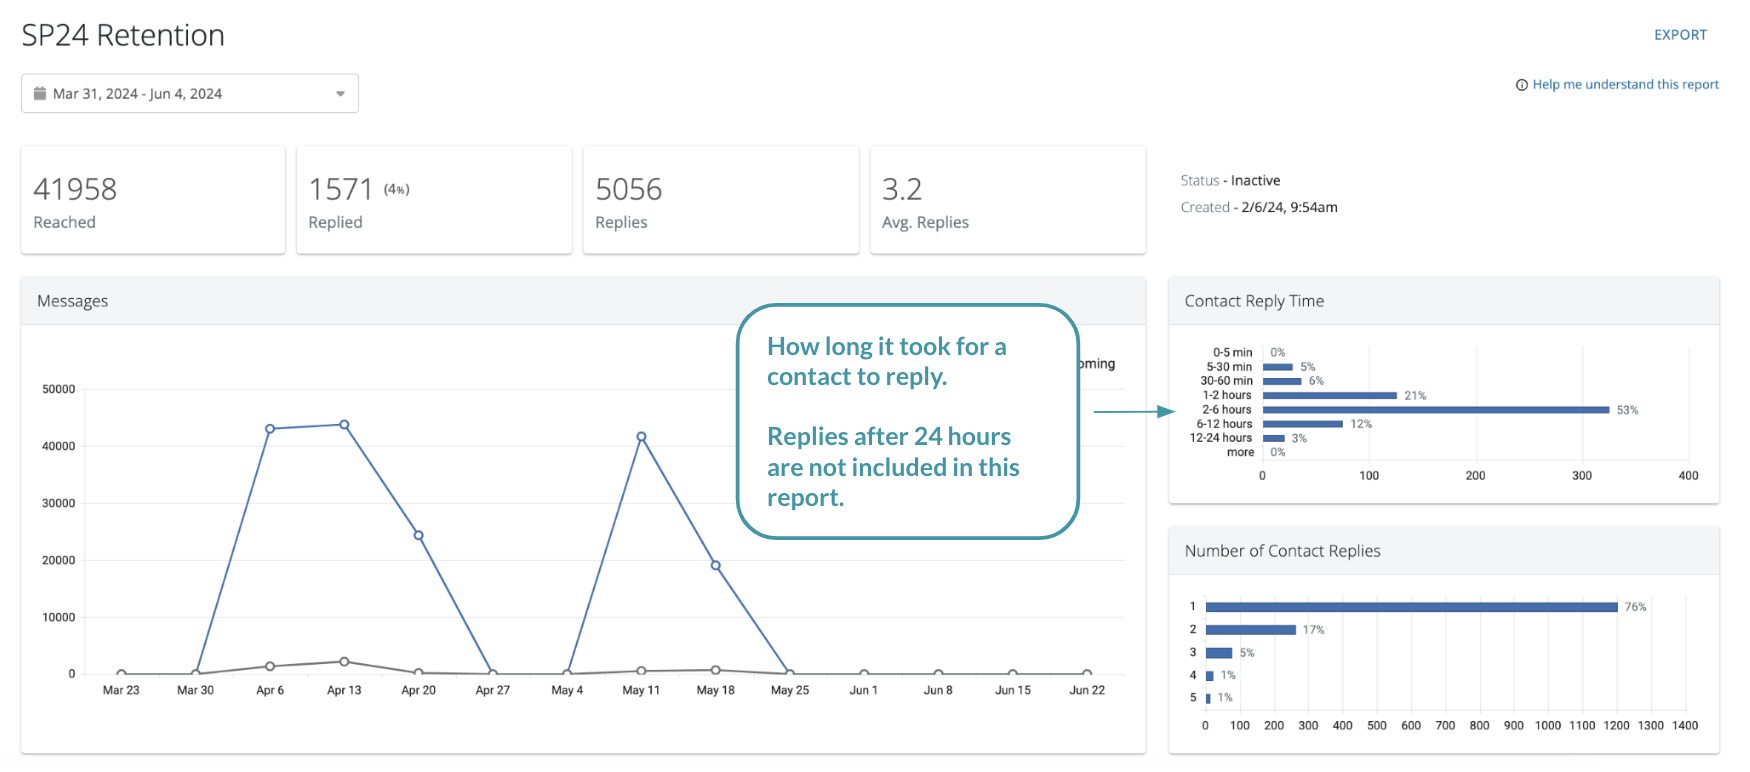Screen dimensions: 1750x772
Task: Click the EXPORT button
Action: point(1680,35)
